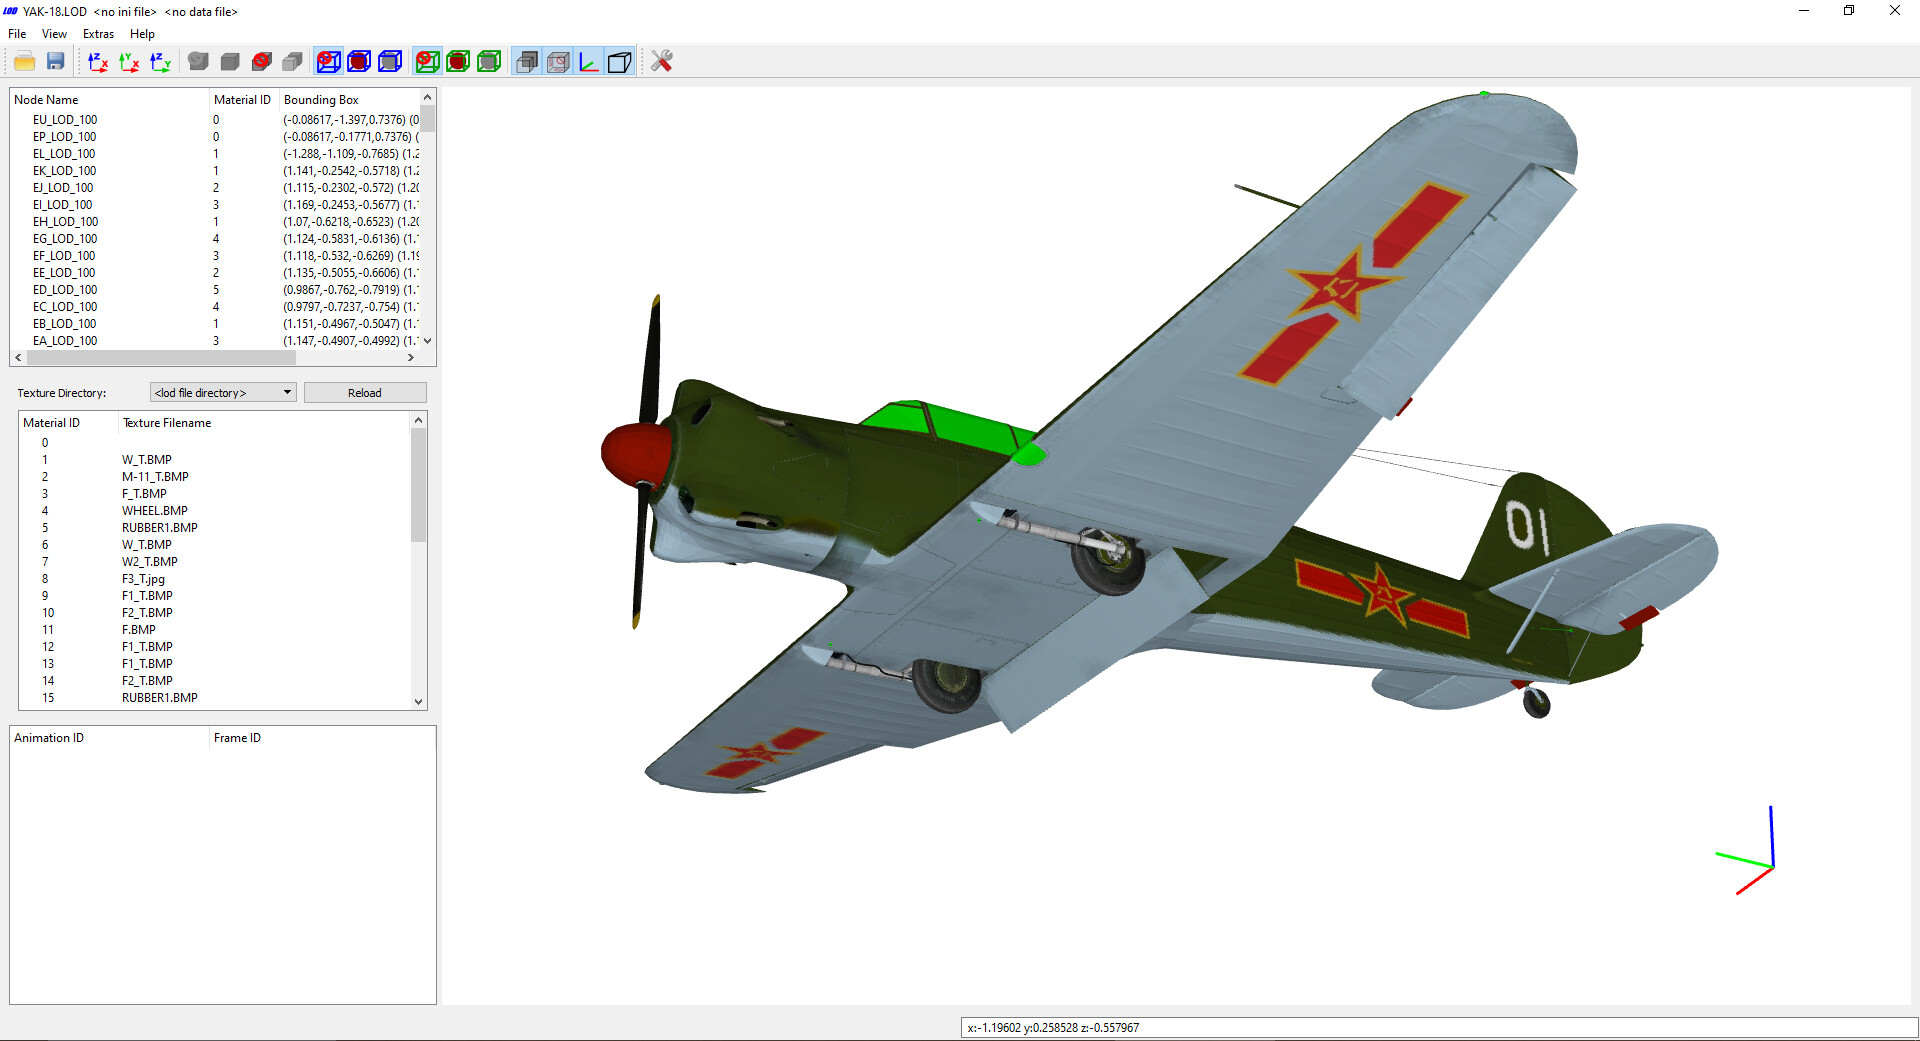Click the Reload button
This screenshot has height=1041, width=1920.
coord(365,393)
